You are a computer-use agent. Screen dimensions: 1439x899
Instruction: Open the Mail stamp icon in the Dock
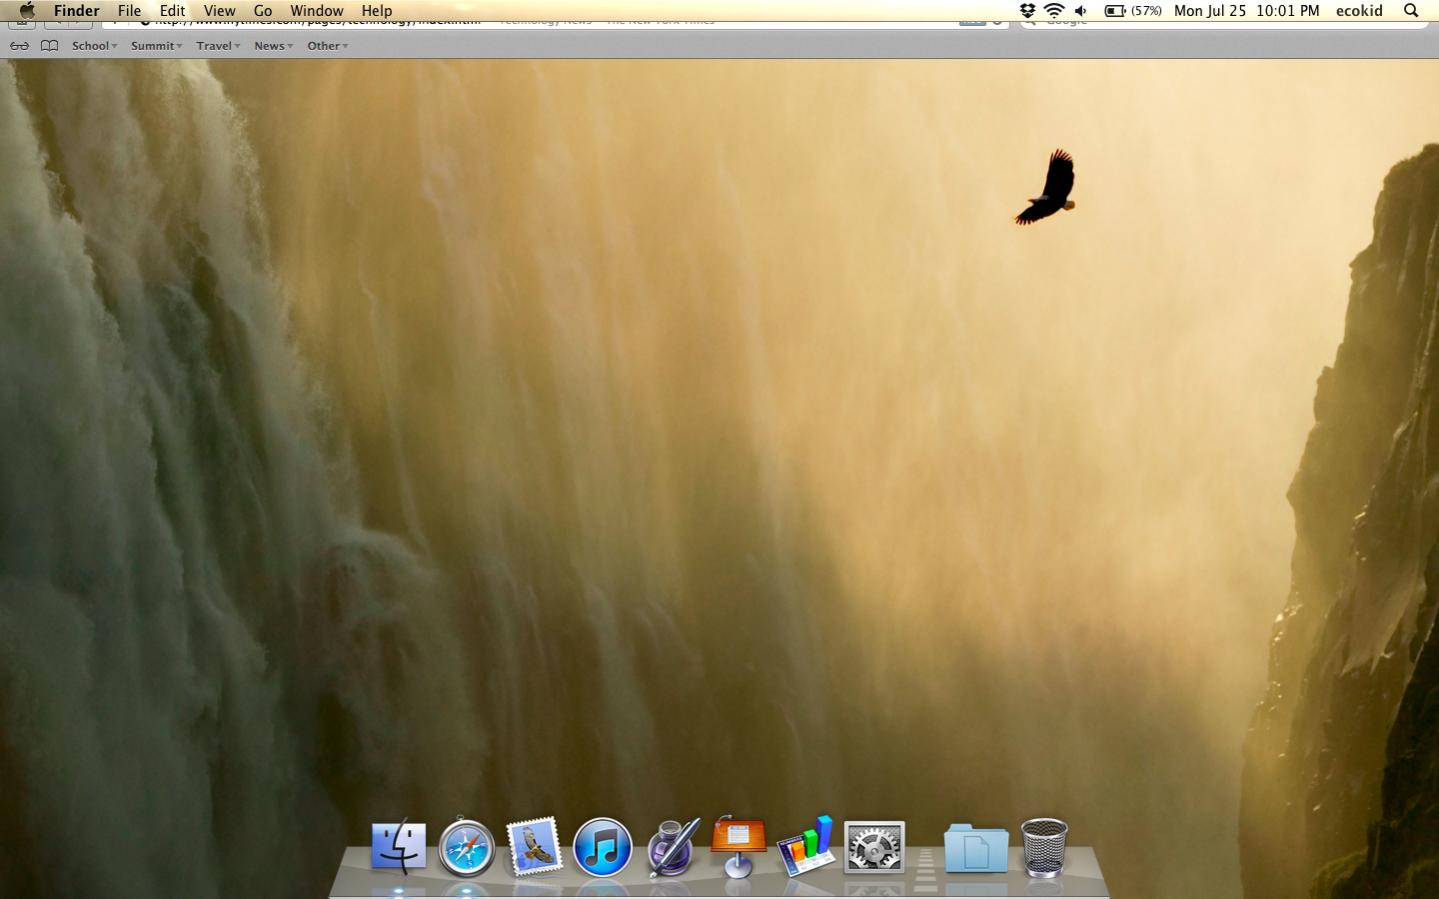pyautogui.click(x=534, y=847)
